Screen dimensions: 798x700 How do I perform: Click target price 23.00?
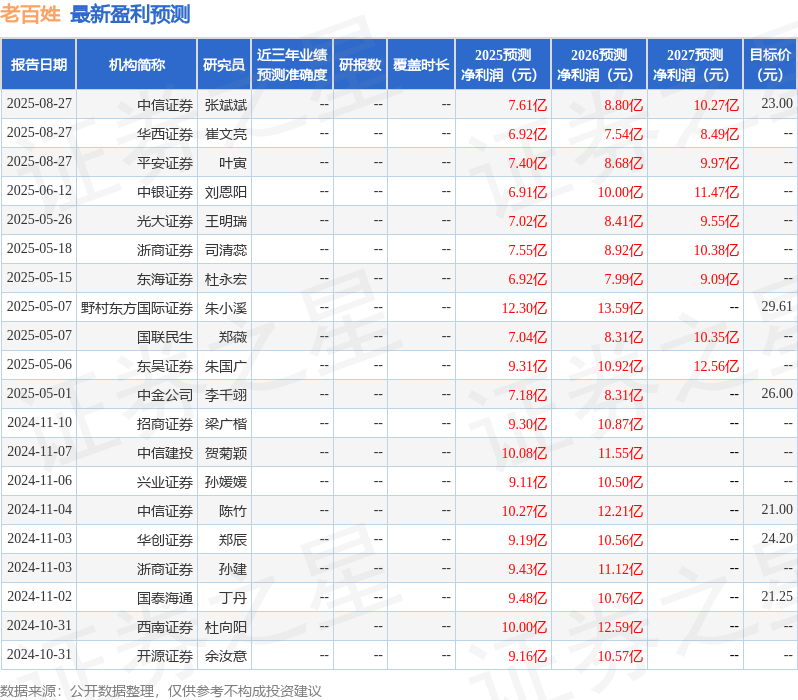point(777,104)
